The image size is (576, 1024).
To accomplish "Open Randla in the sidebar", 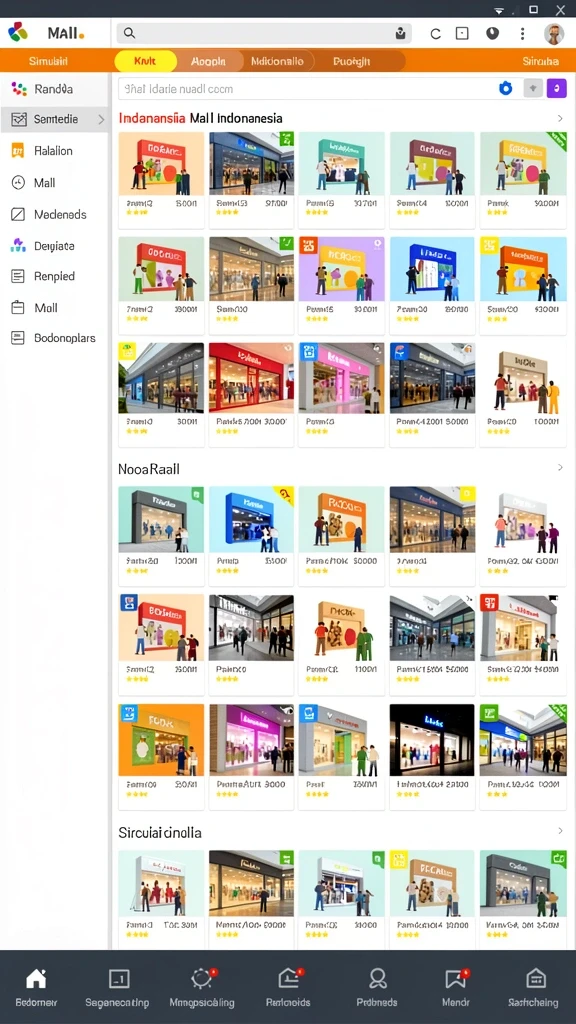I will click(54, 89).
